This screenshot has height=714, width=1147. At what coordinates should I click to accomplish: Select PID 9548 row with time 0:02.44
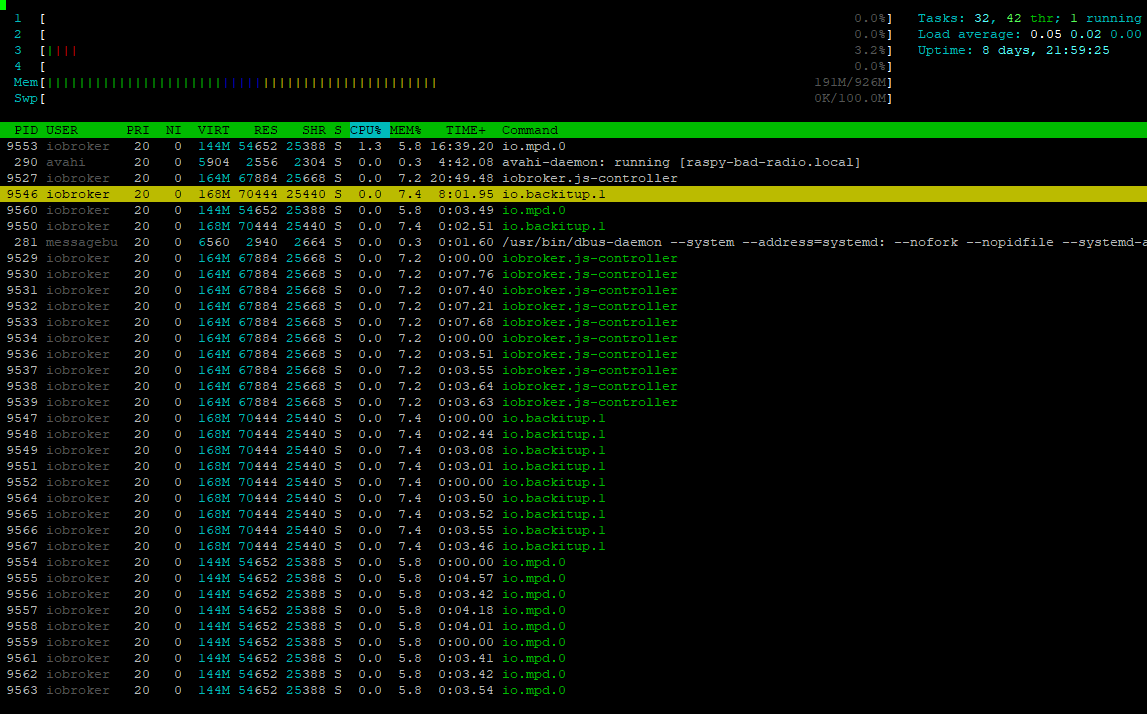coord(574,435)
